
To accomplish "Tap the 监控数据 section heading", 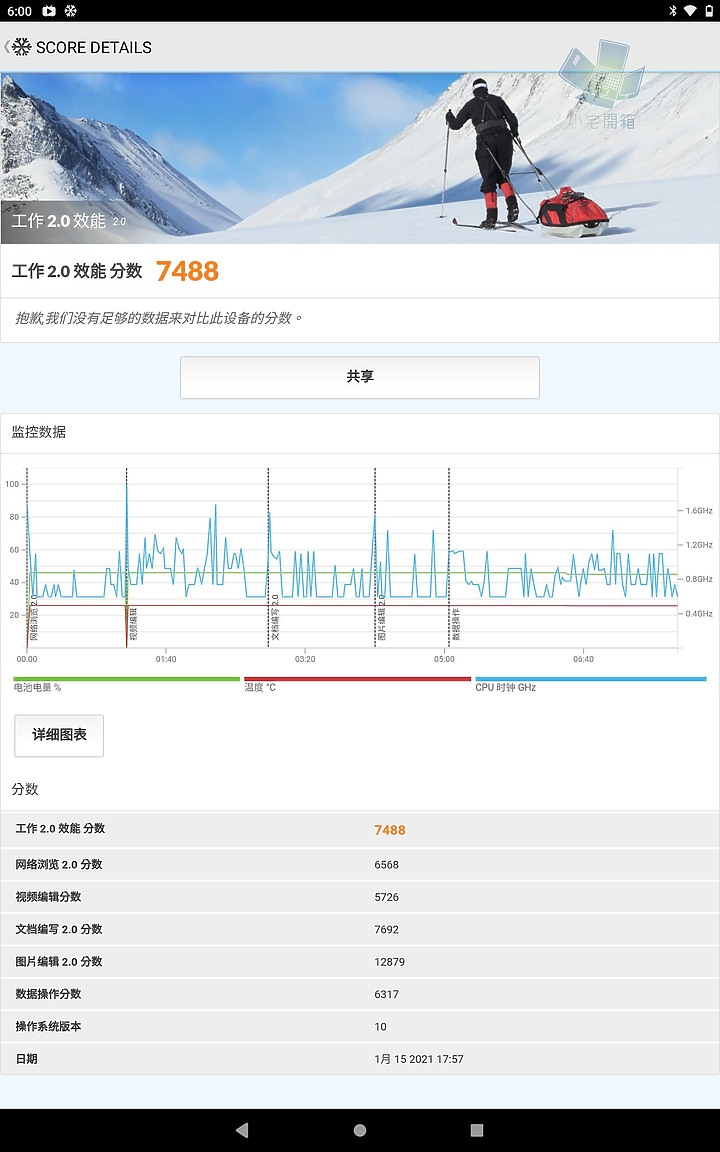I will coord(38,432).
